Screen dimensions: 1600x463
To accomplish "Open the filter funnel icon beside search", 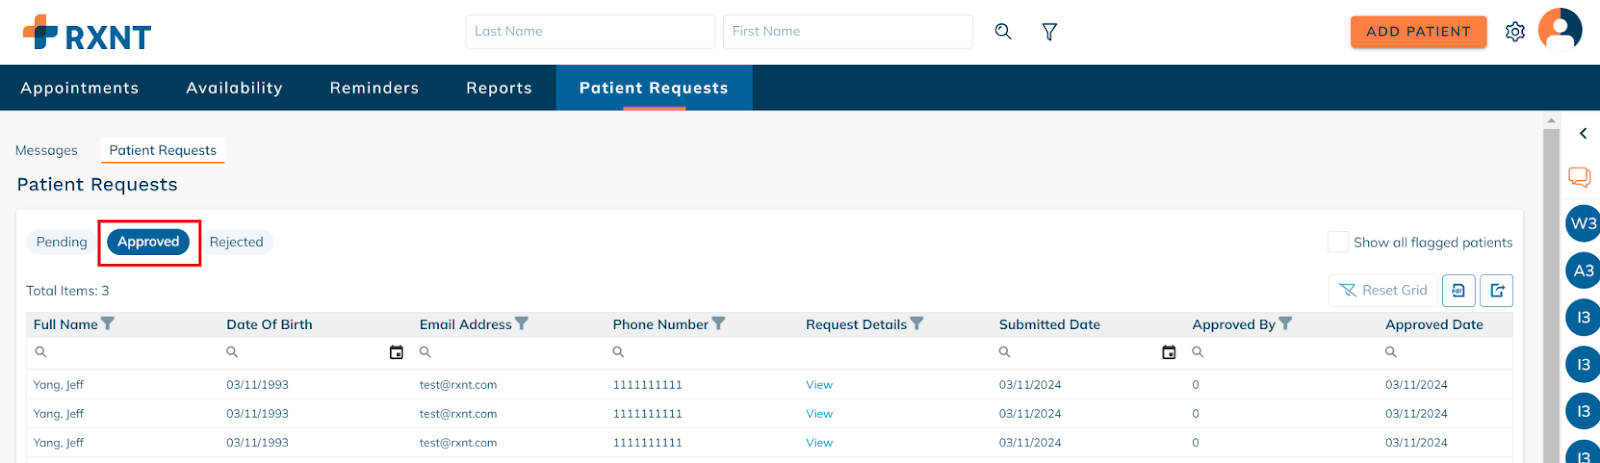I will point(1049,32).
